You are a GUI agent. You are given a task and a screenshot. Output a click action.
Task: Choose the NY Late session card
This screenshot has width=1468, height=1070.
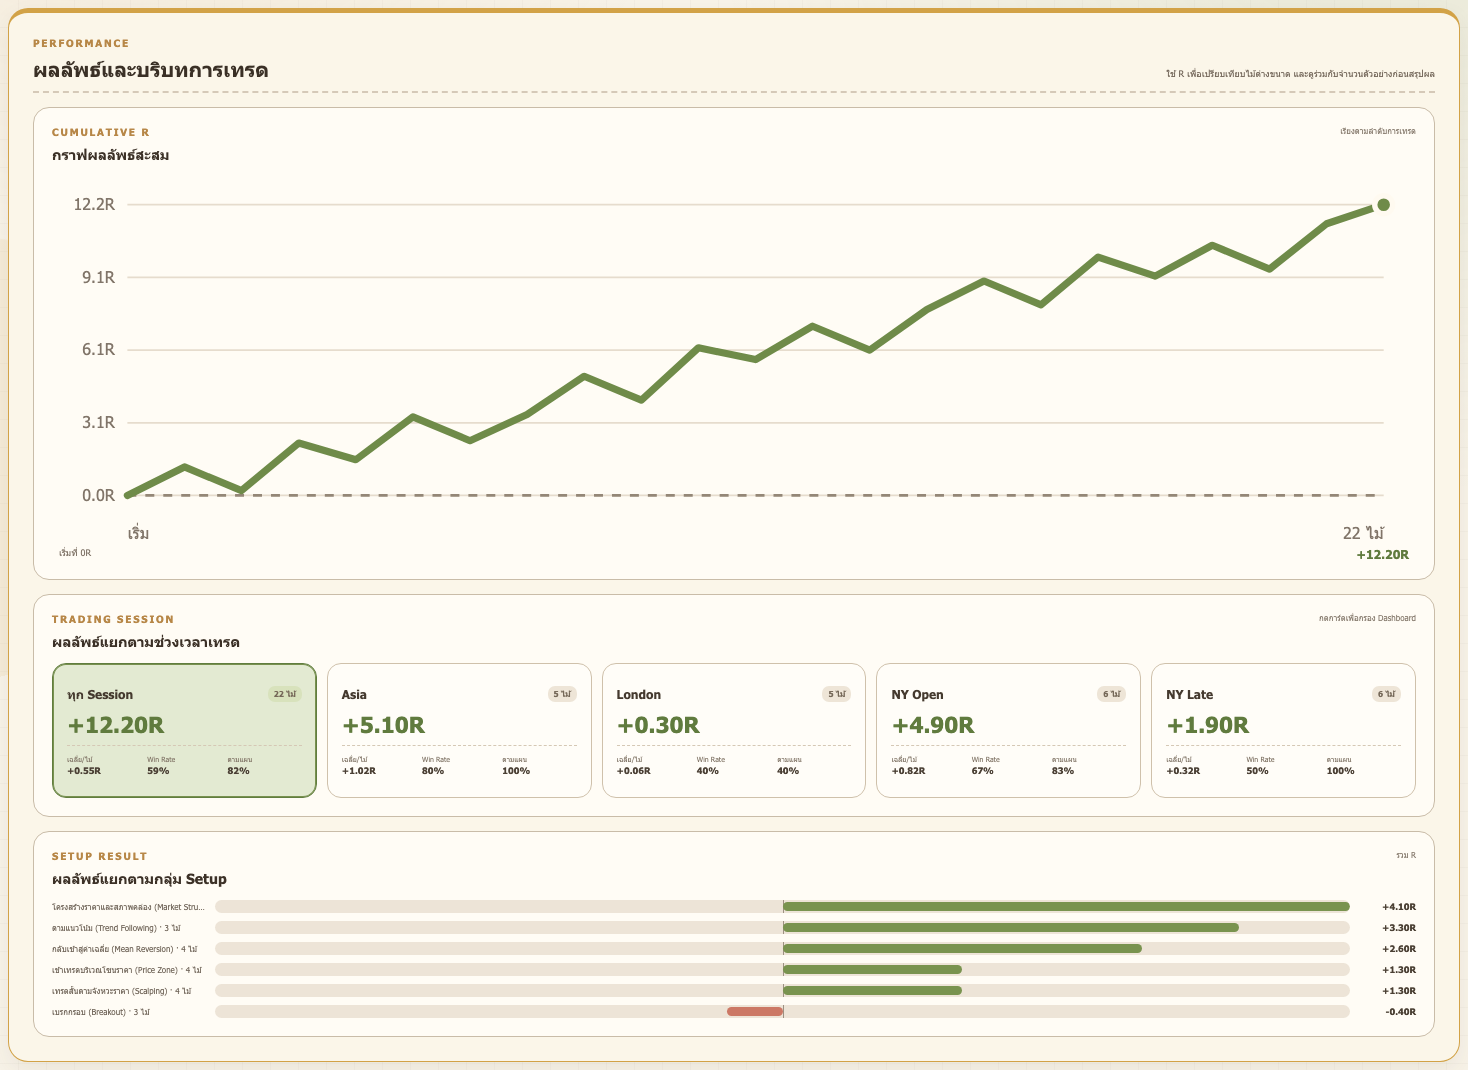(x=1283, y=731)
